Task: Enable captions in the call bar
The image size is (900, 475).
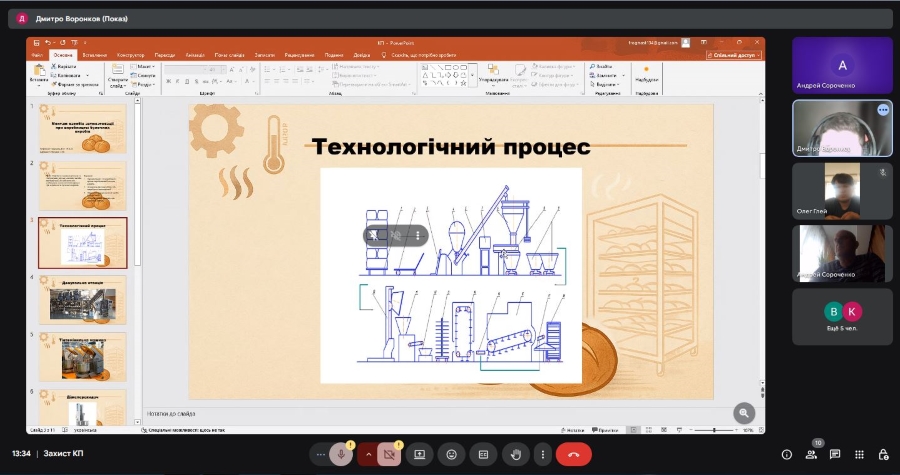Action: pyautogui.click(x=483, y=454)
